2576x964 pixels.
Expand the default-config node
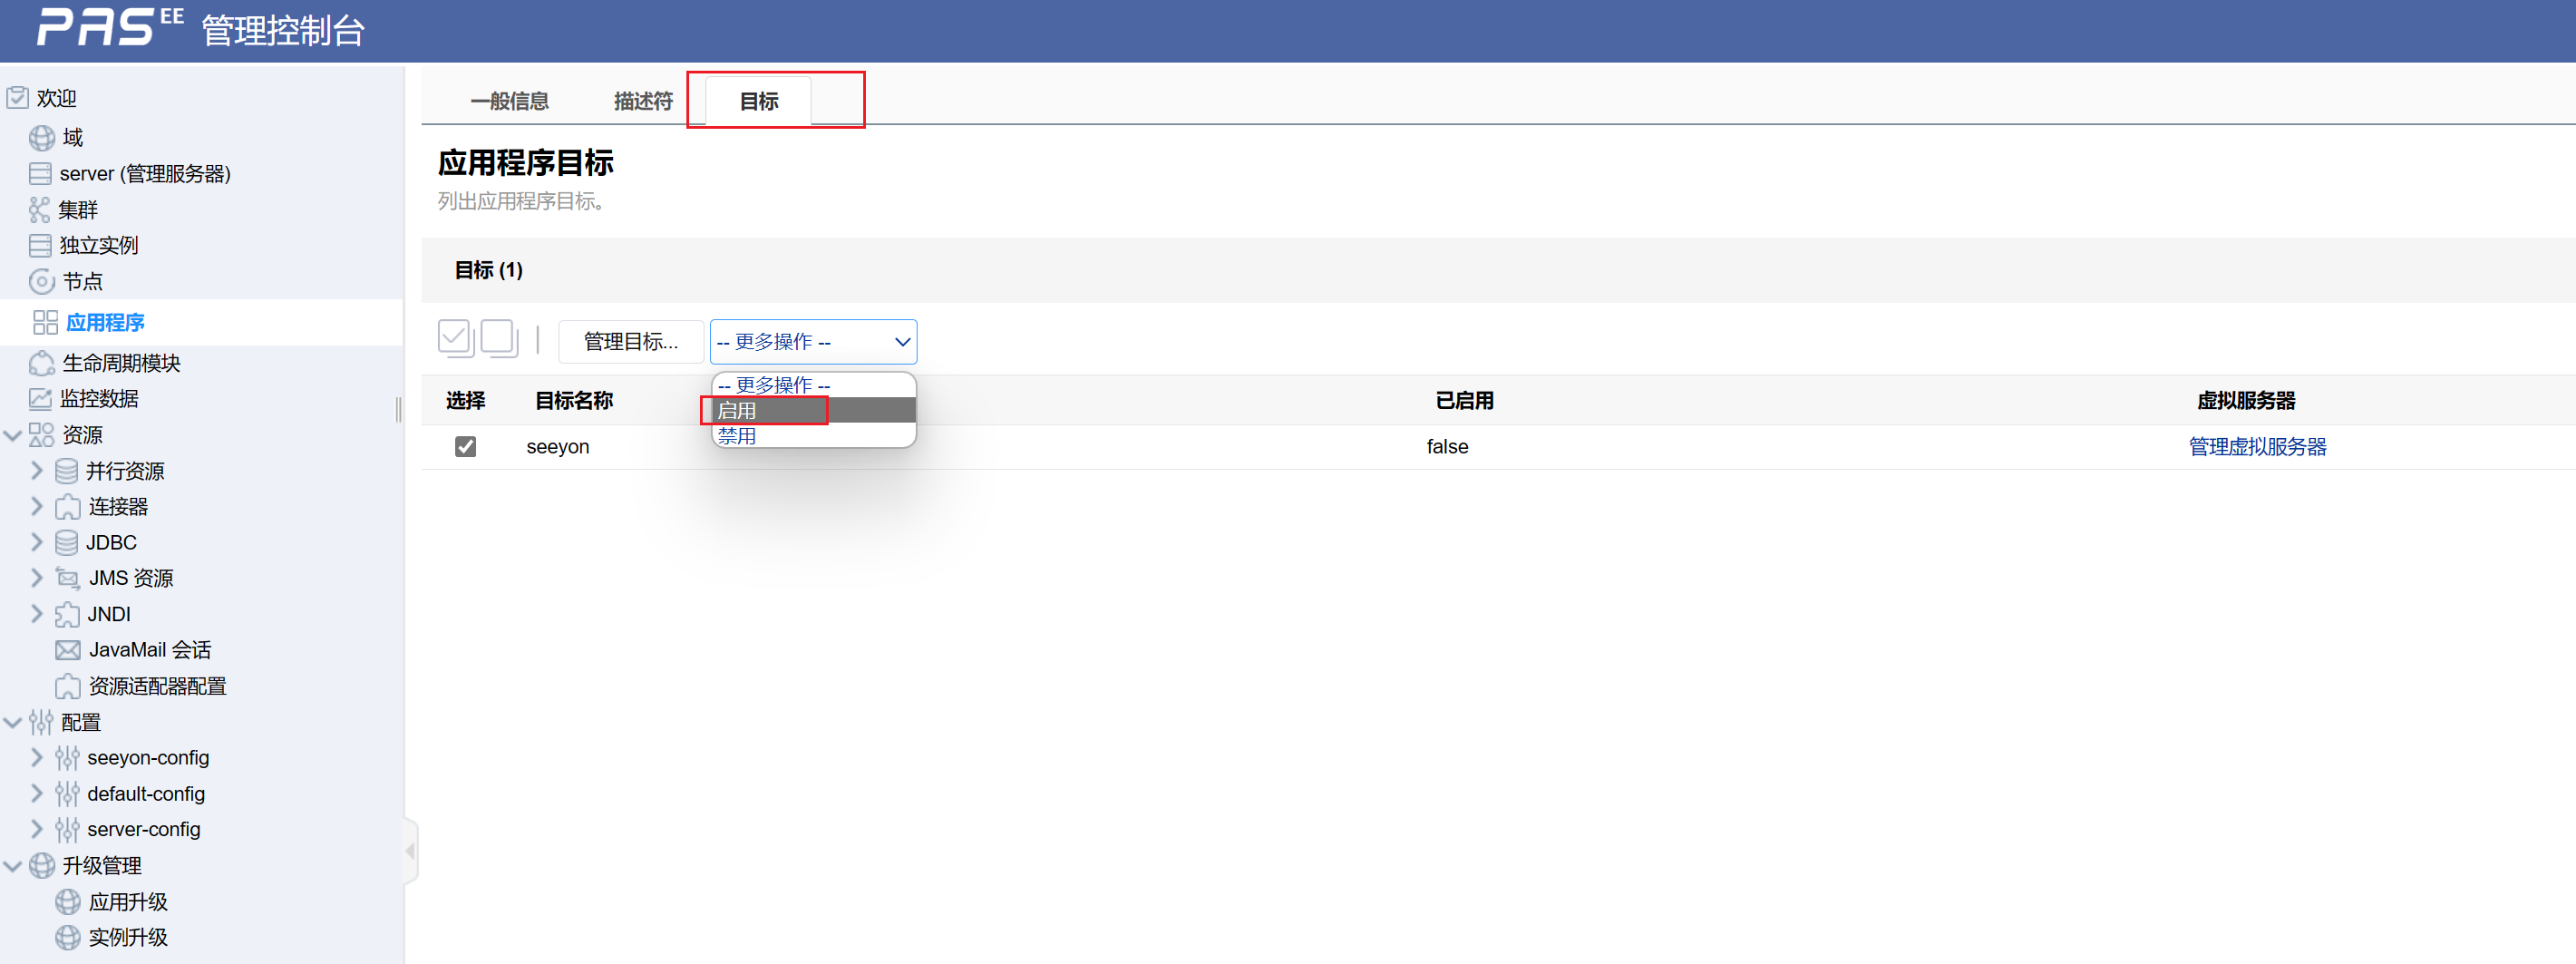pos(37,794)
